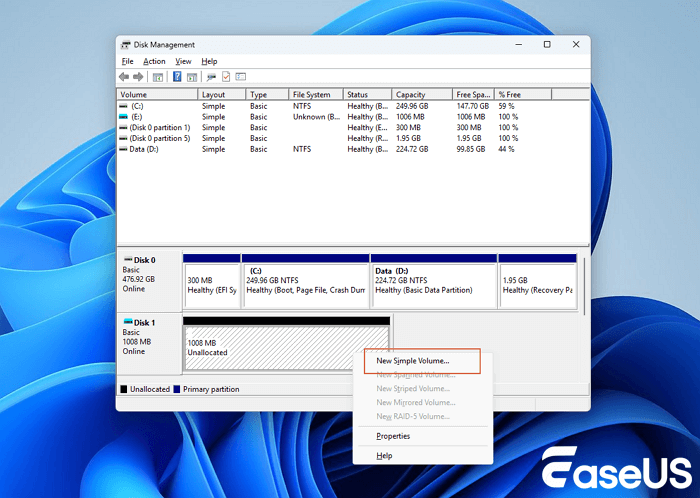Click the Disk 0 Basic 476.92 GB label

(149, 281)
